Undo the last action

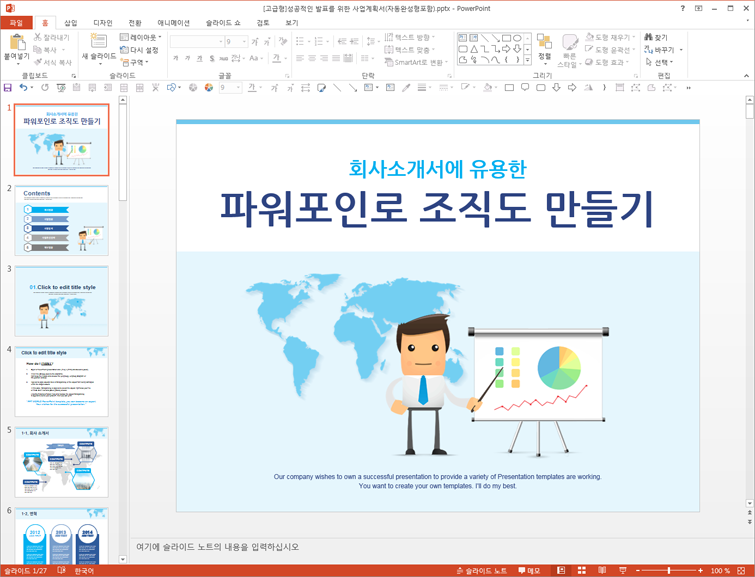[x=23, y=88]
